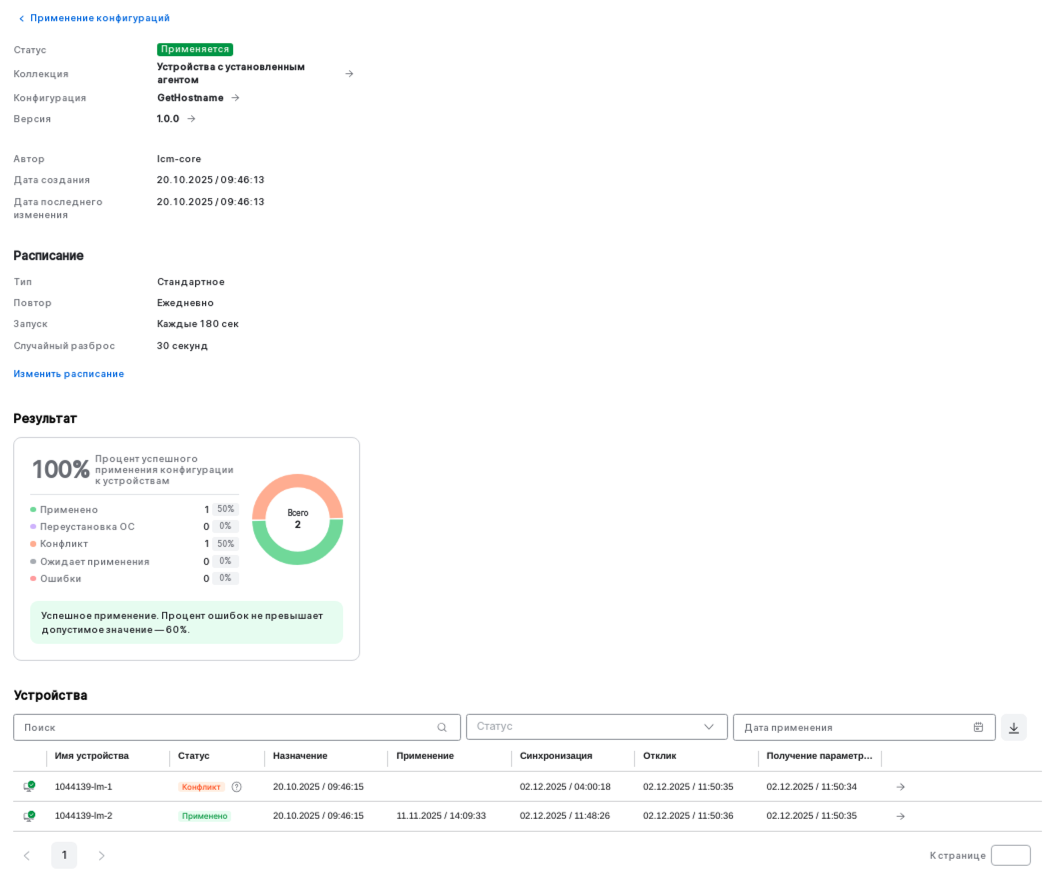
Task: Open arrow next to collection Устройства с установленным агентом
Action: pyautogui.click(x=349, y=73)
